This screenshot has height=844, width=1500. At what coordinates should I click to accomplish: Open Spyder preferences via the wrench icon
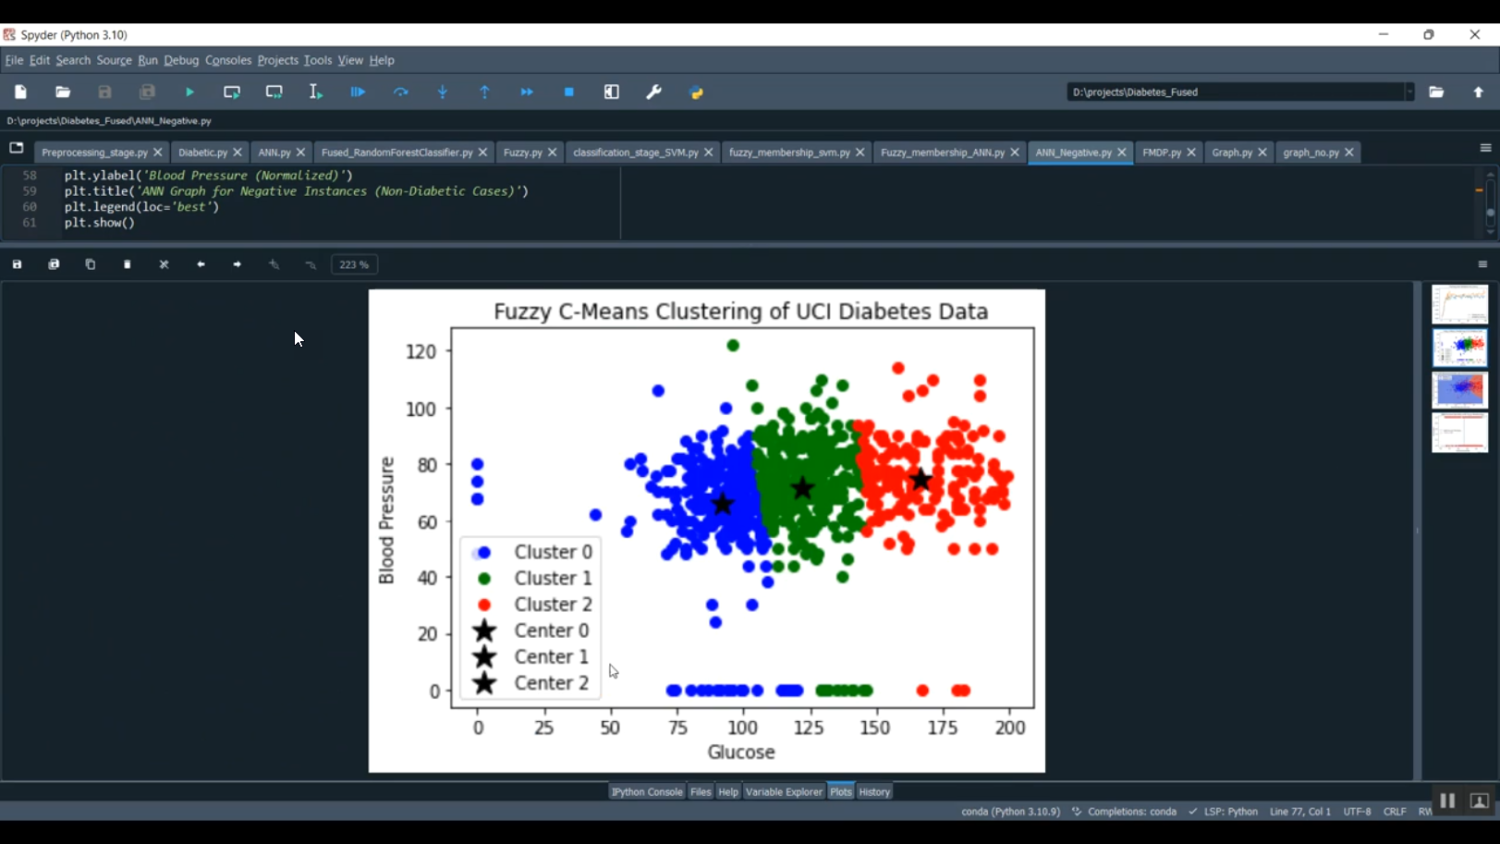(x=653, y=91)
